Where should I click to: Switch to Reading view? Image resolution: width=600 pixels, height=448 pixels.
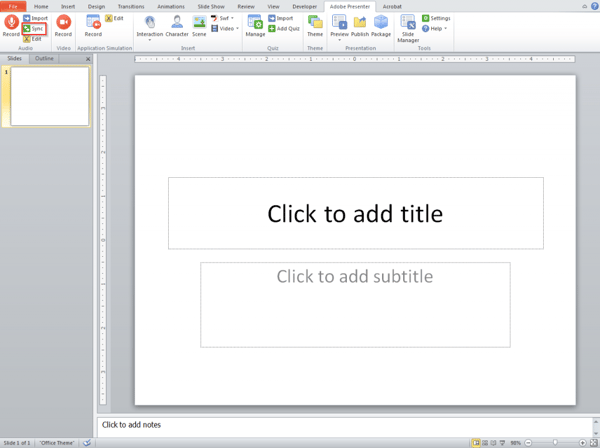[494, 443]
